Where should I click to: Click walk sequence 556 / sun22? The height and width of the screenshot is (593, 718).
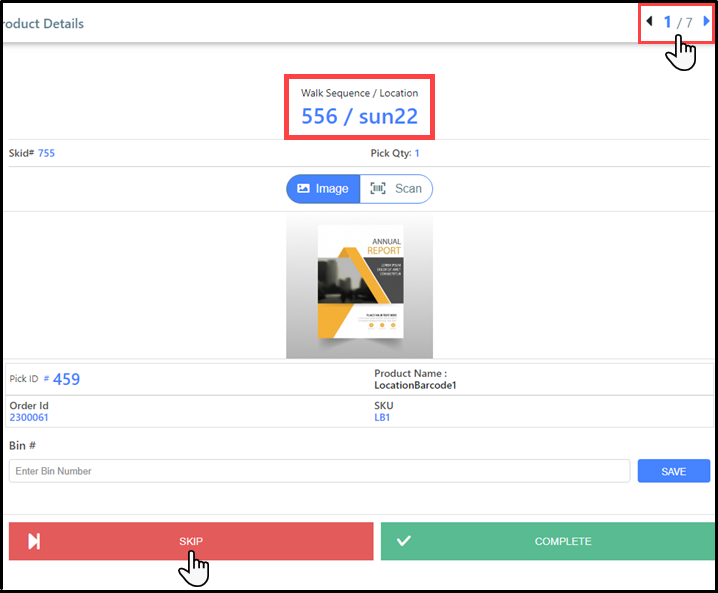tap(359, 116)
